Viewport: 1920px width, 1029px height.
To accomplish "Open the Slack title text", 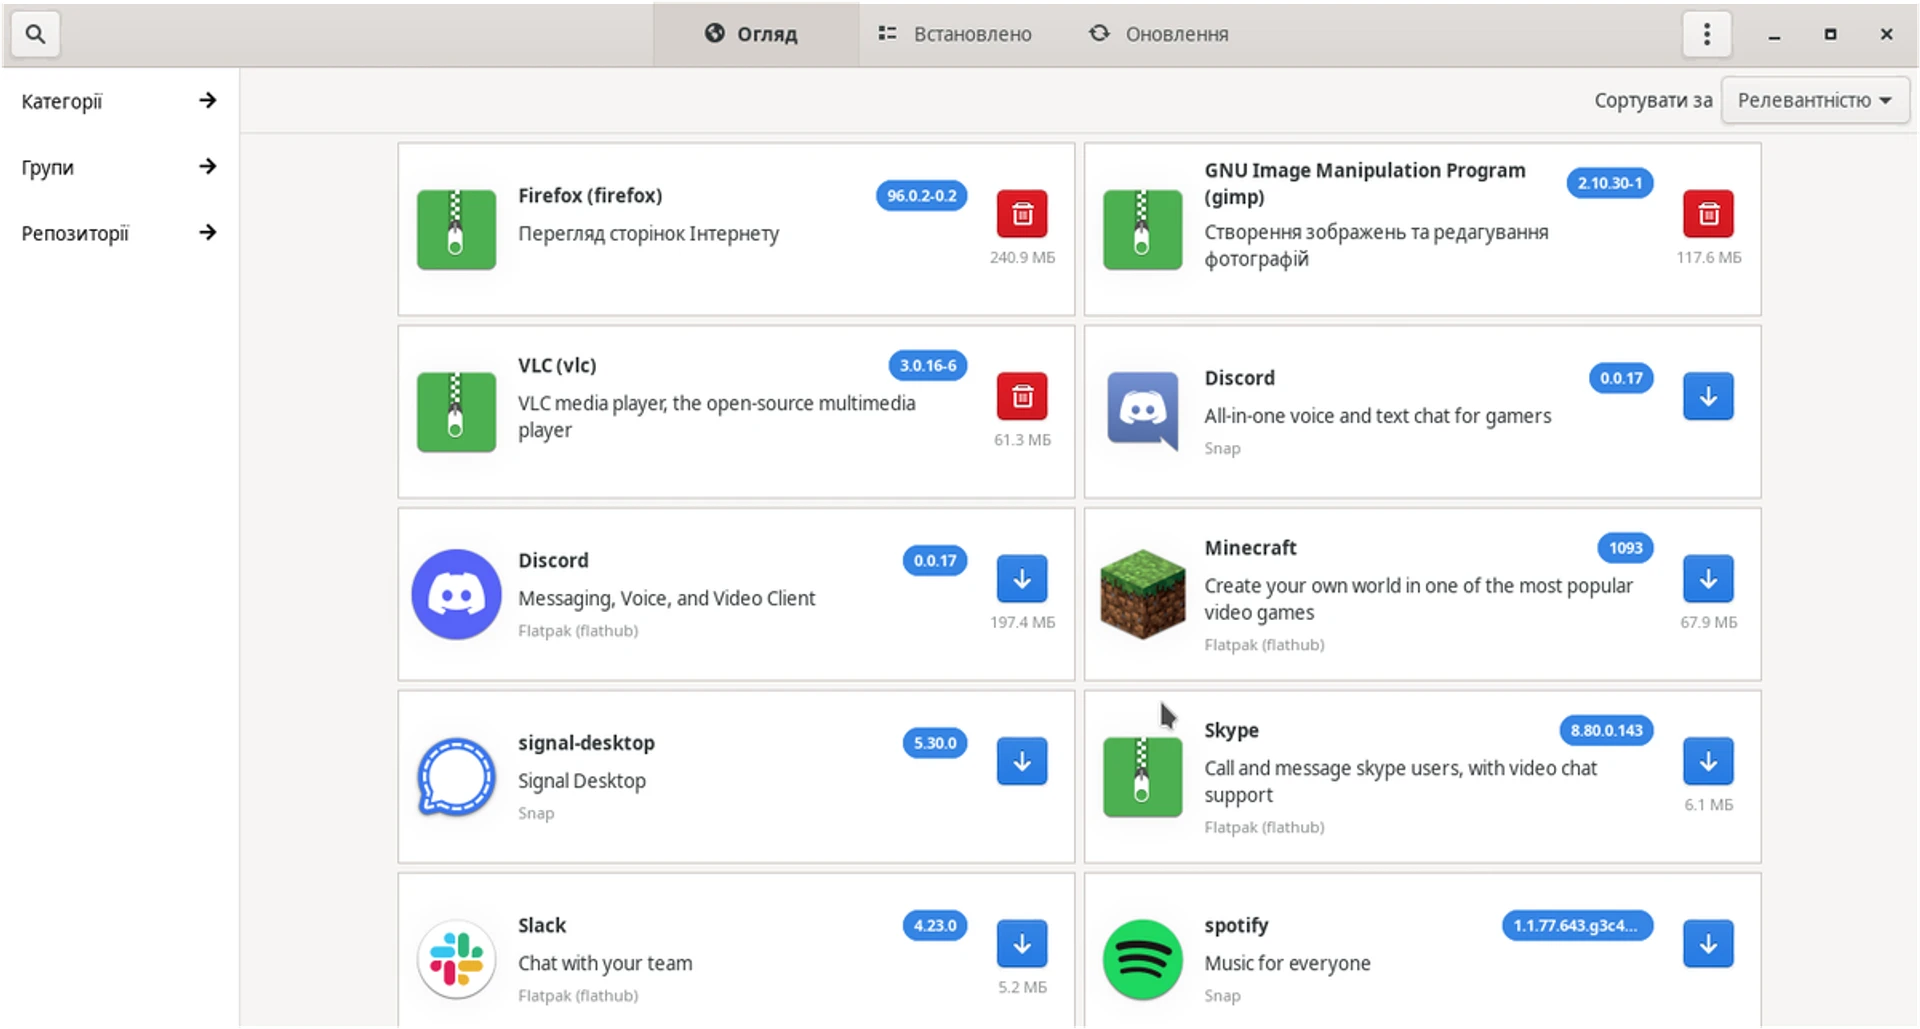I will (x=542, y=926).
